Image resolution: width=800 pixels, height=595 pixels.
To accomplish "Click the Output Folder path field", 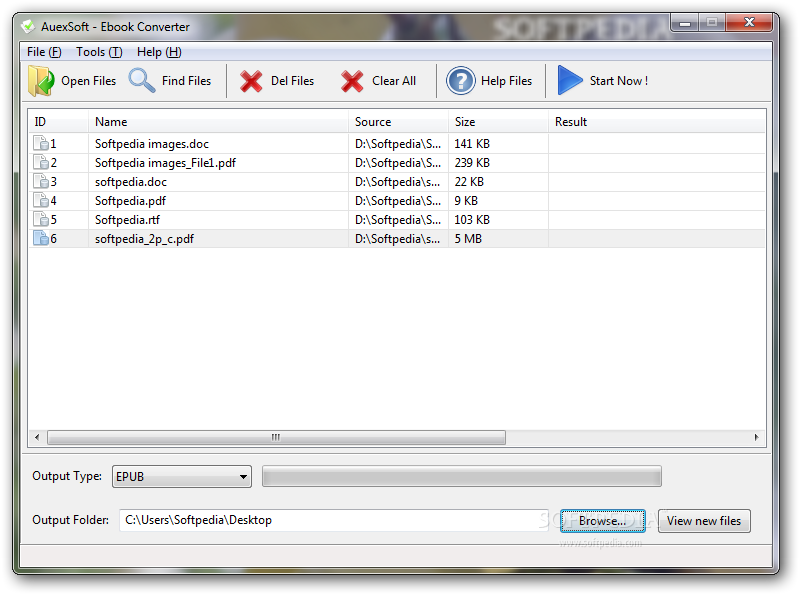I will tap(334, 520).
